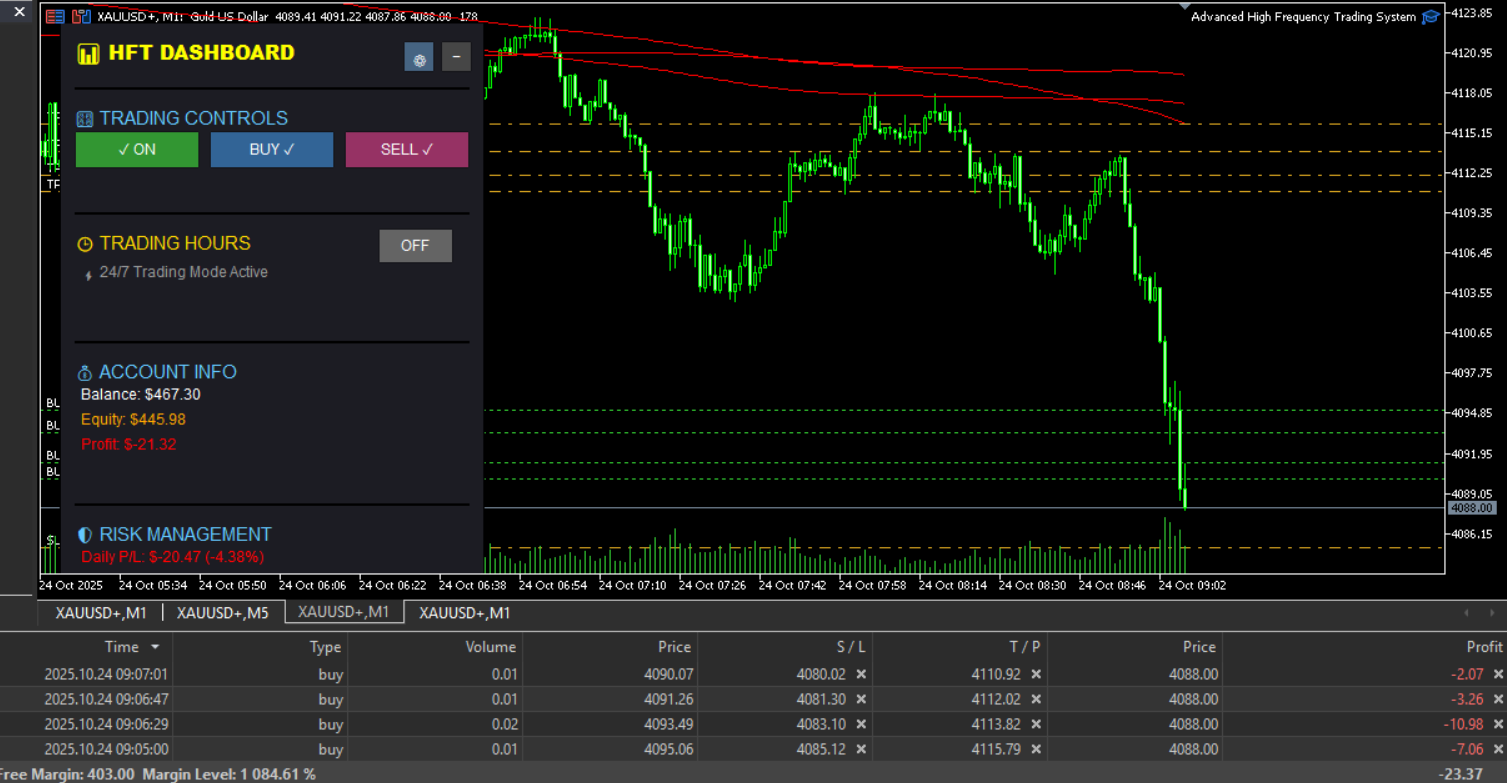Toggle the Trading Hours OFF switch
Image resolution: width=1507 pixels, height=783 pixels.
(x=415, y=246)
